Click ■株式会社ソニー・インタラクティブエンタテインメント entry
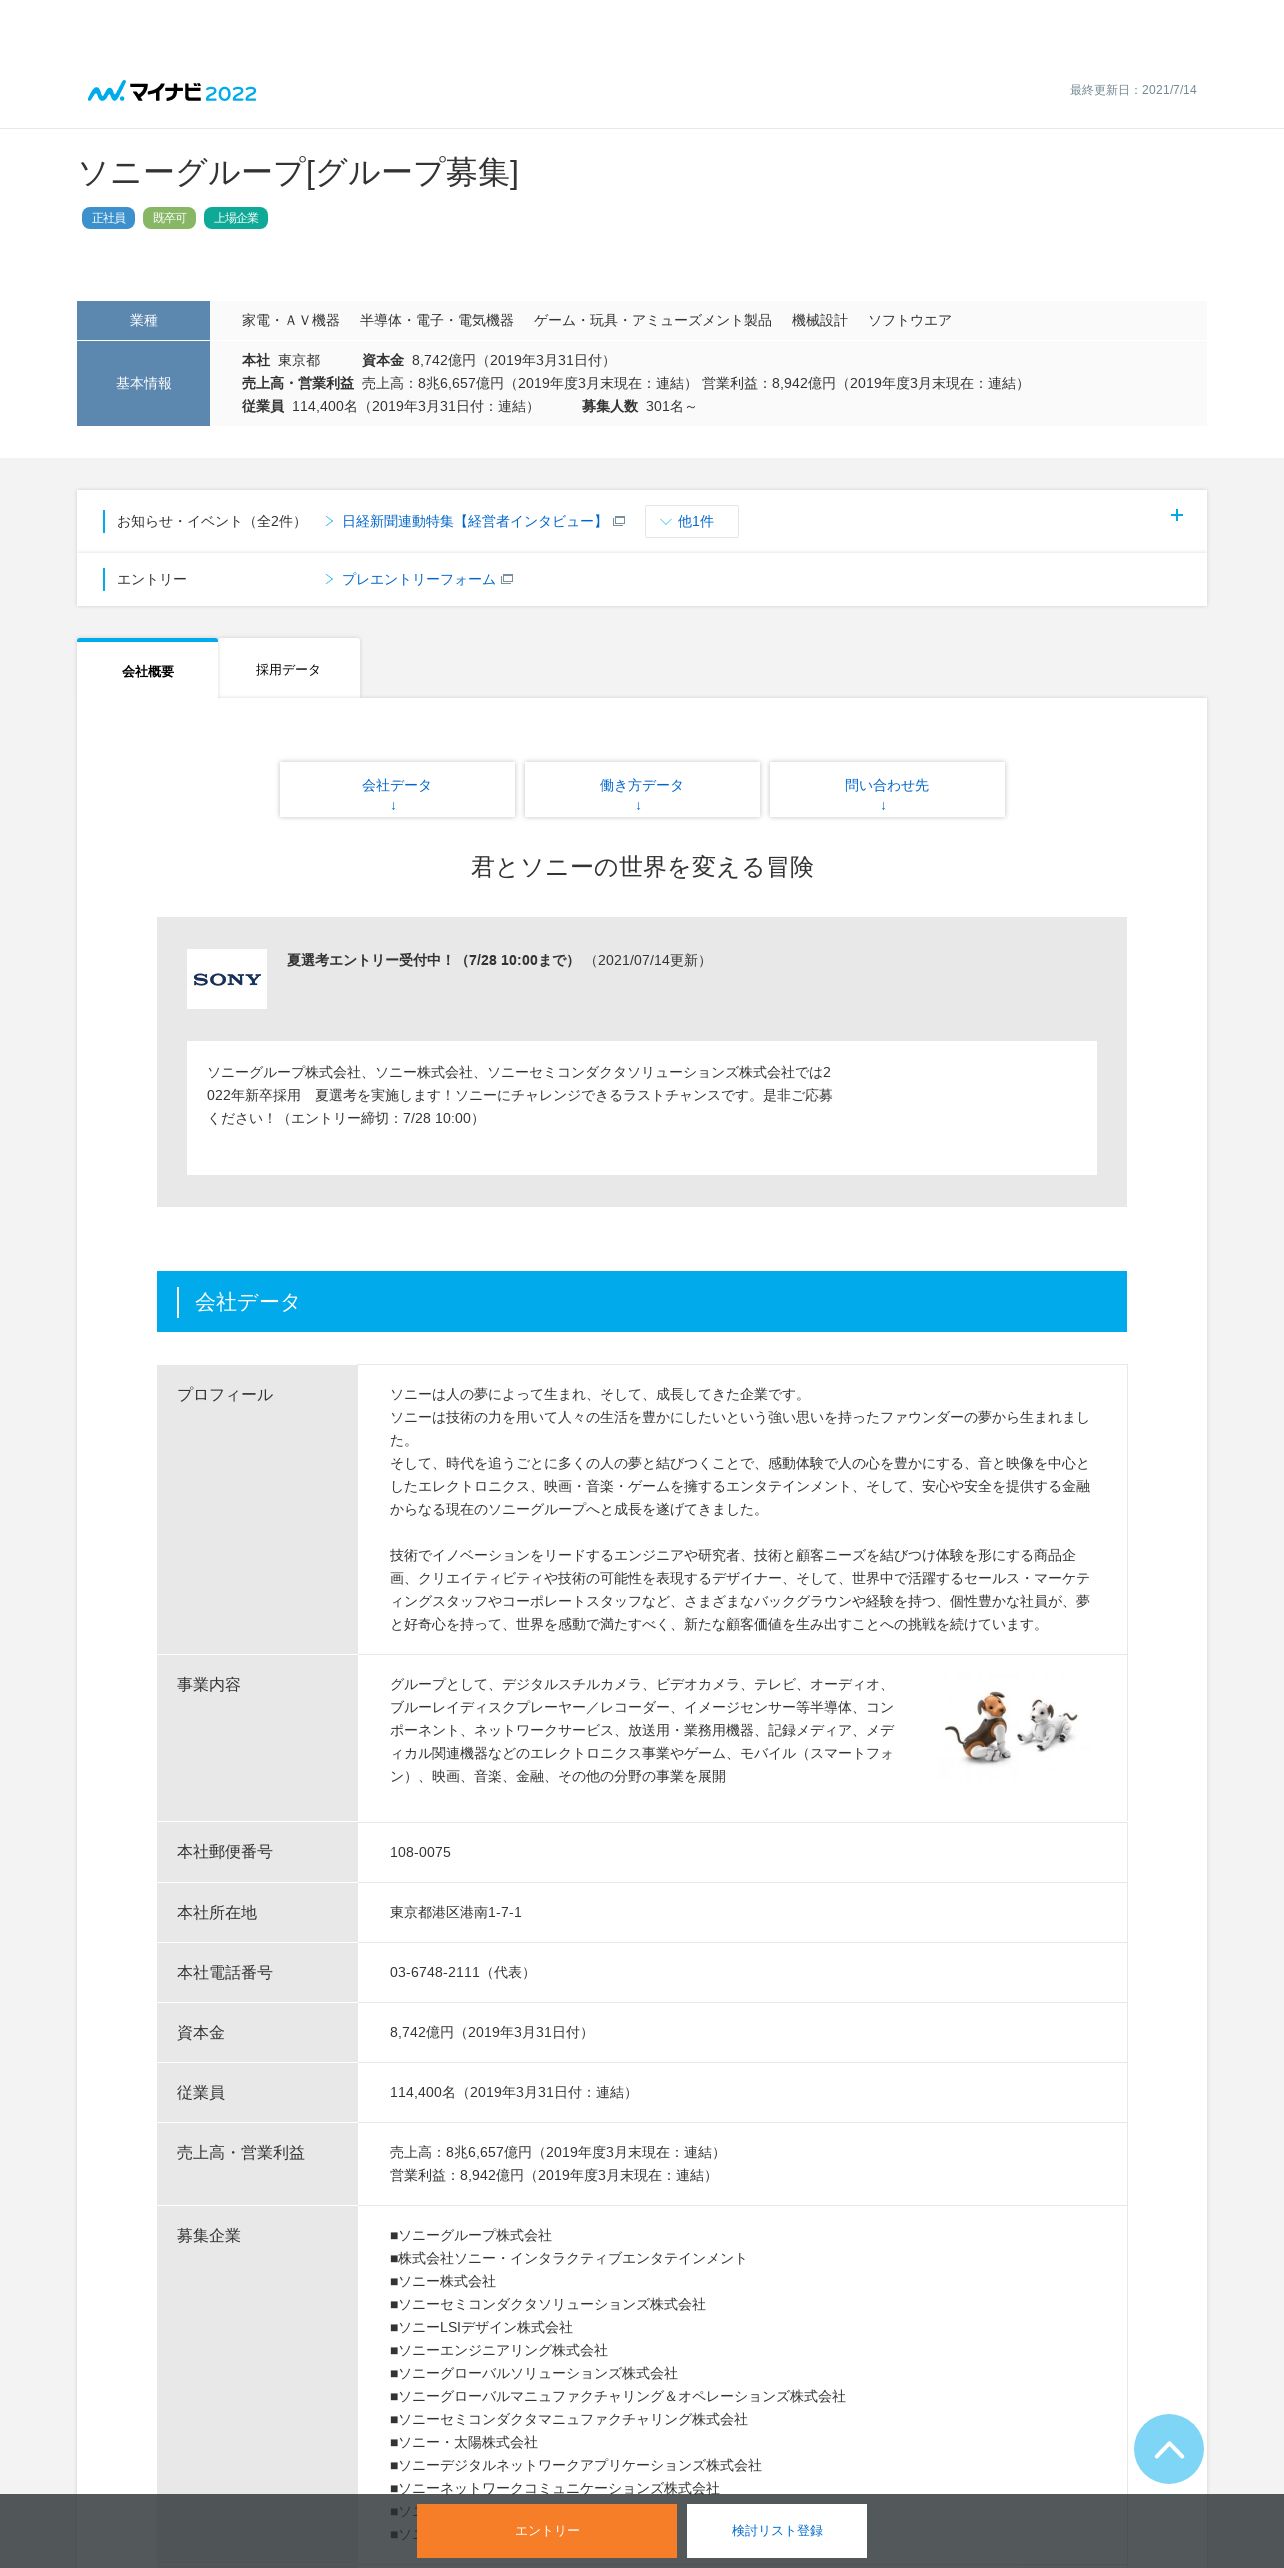Viewport: 1284px width, 2568px height. [x=568, y=2258]
